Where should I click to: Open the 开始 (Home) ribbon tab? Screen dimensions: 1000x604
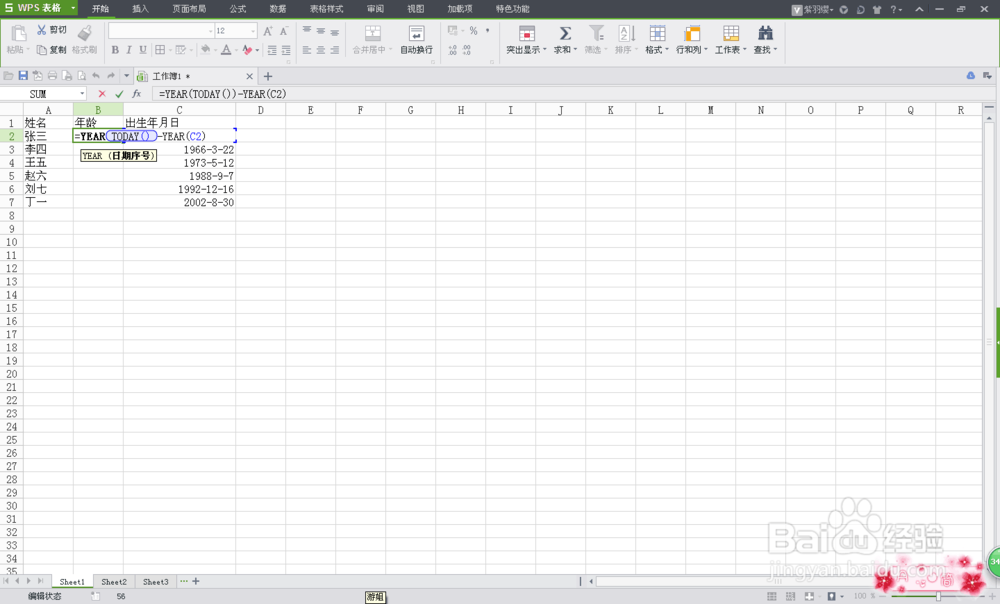pos(100,9)
